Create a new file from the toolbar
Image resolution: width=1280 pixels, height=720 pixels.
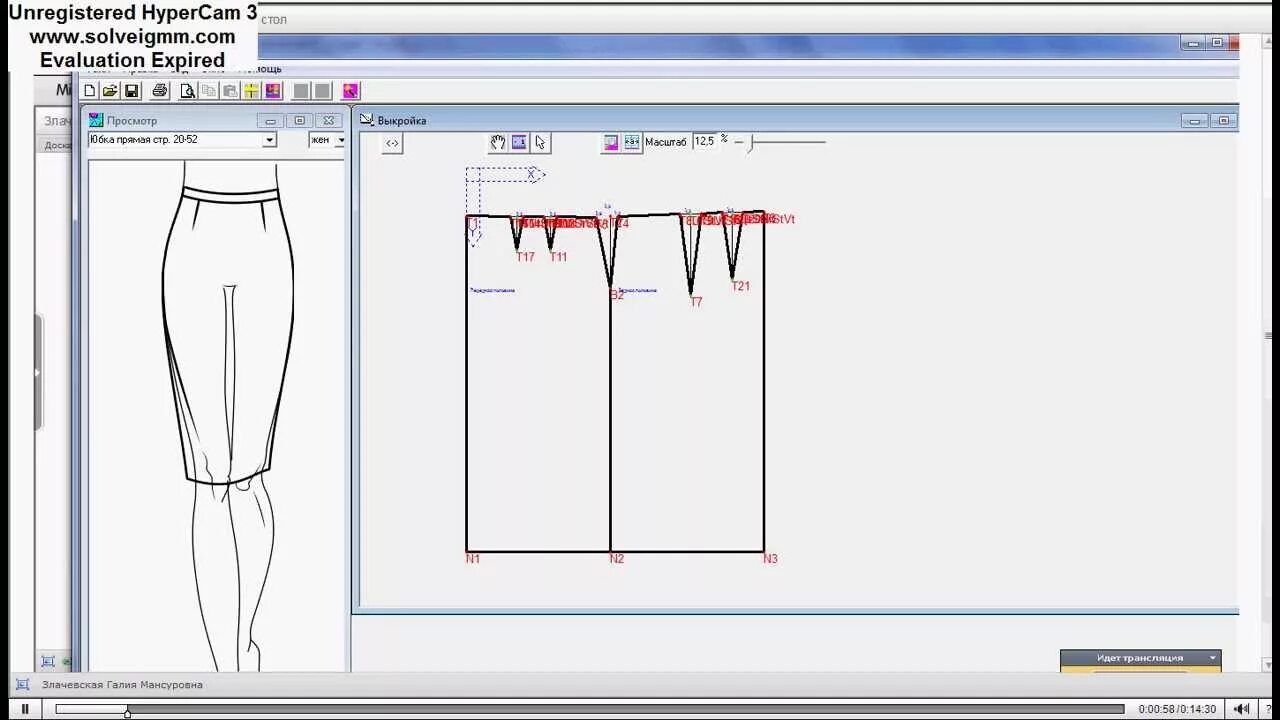click(x=90, y=91)
